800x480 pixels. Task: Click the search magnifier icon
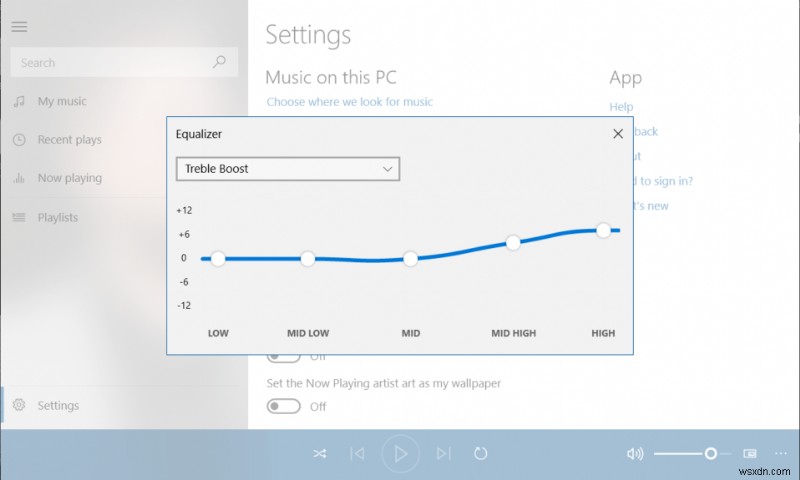[219, 62]
